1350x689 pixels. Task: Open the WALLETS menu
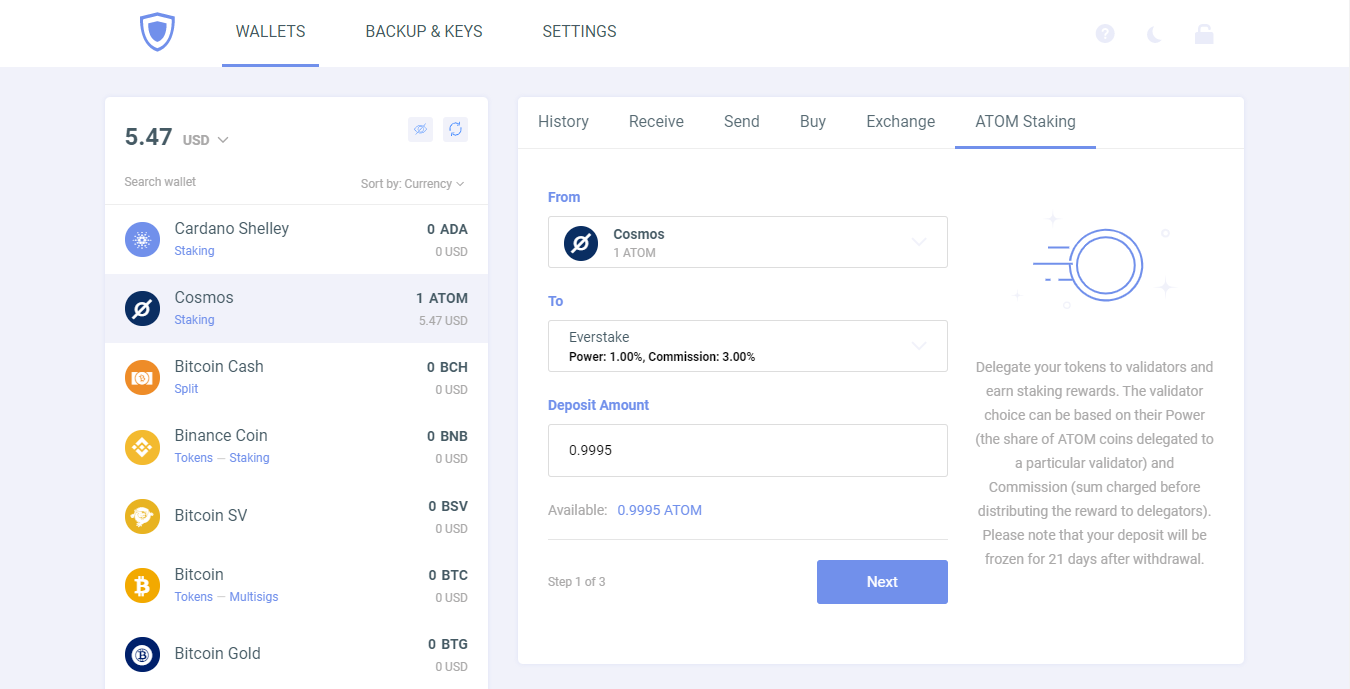coord(271,32)
